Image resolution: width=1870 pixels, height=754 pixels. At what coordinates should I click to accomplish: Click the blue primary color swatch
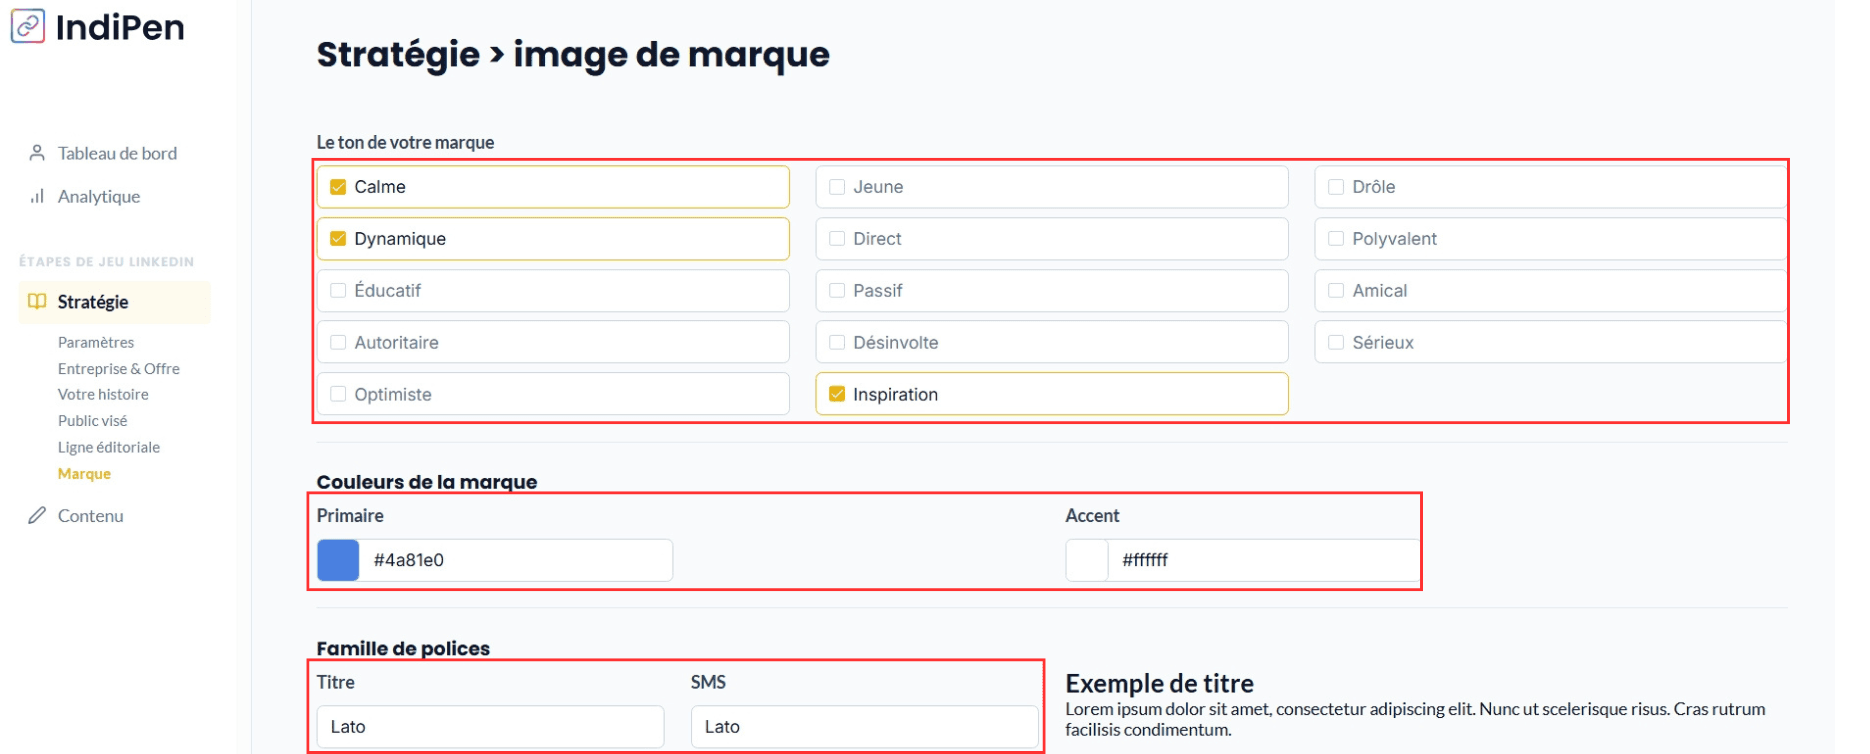[x=338, y=561]
